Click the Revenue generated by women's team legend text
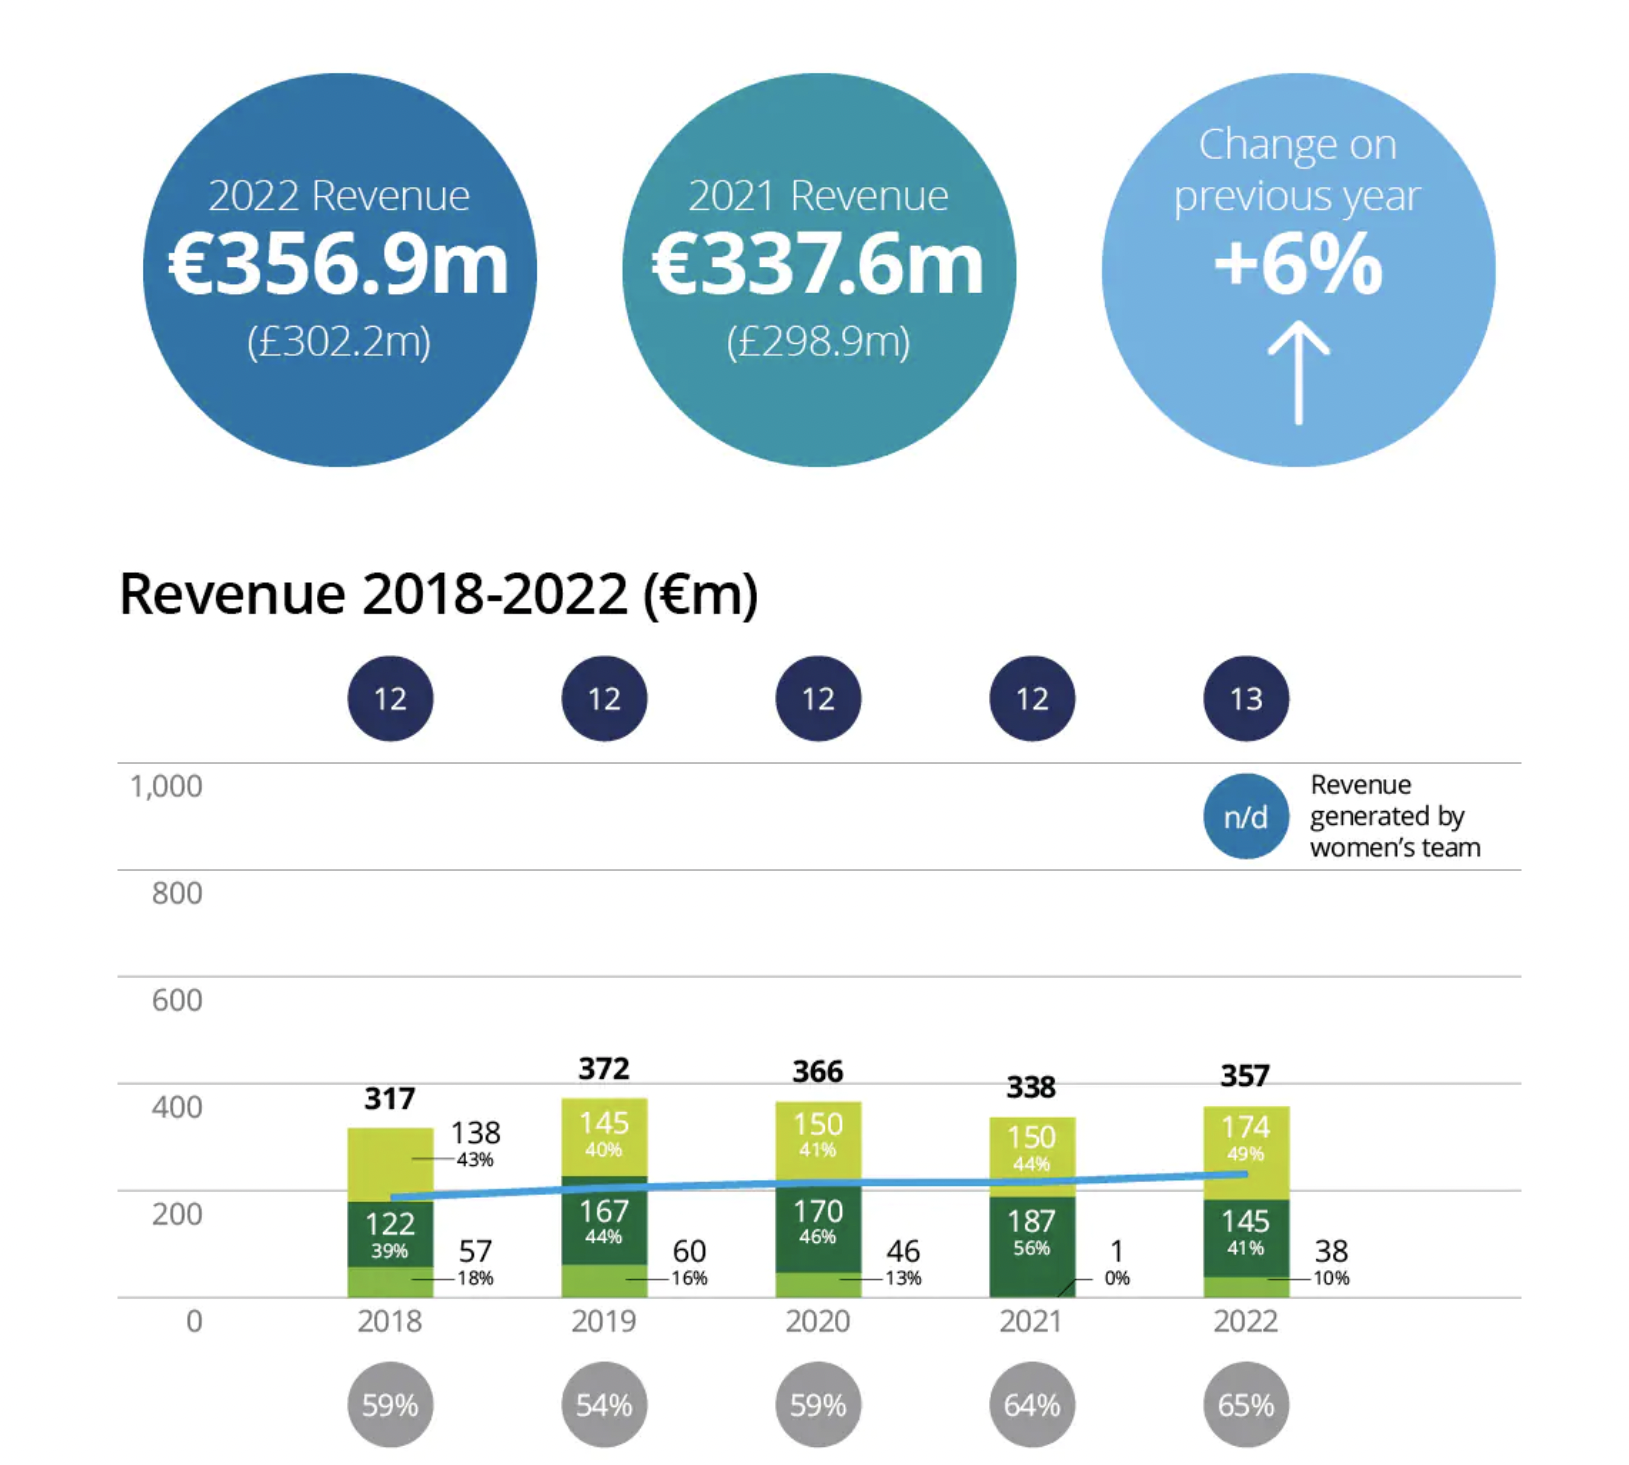This screenshot has height=1465, width=1629. 1395,816
